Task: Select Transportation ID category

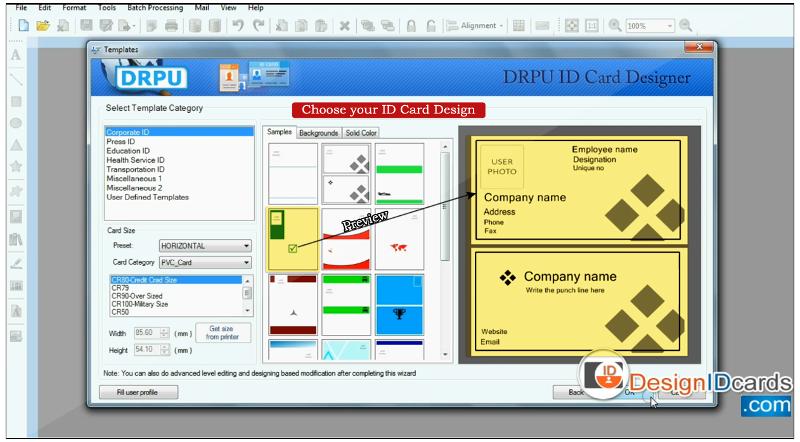Action: point(135,169)
